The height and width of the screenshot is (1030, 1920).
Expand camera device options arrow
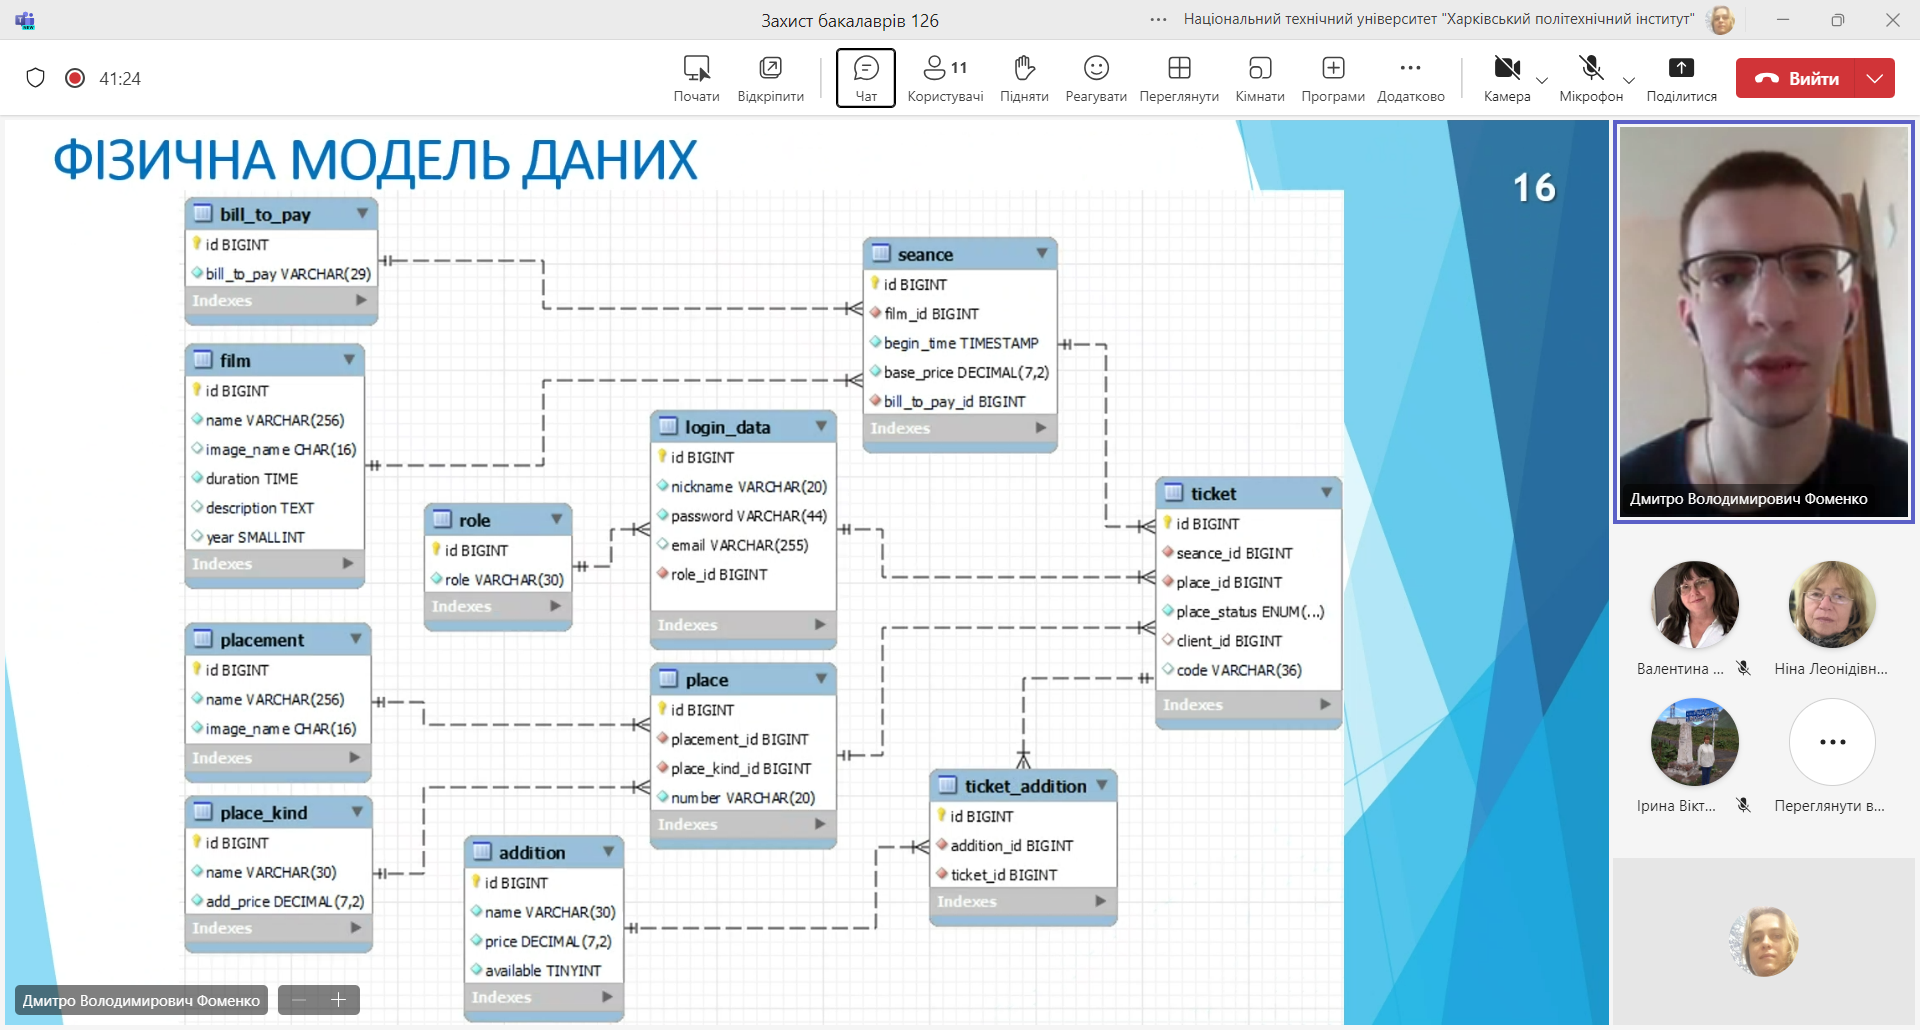[x=1542, y=80]
